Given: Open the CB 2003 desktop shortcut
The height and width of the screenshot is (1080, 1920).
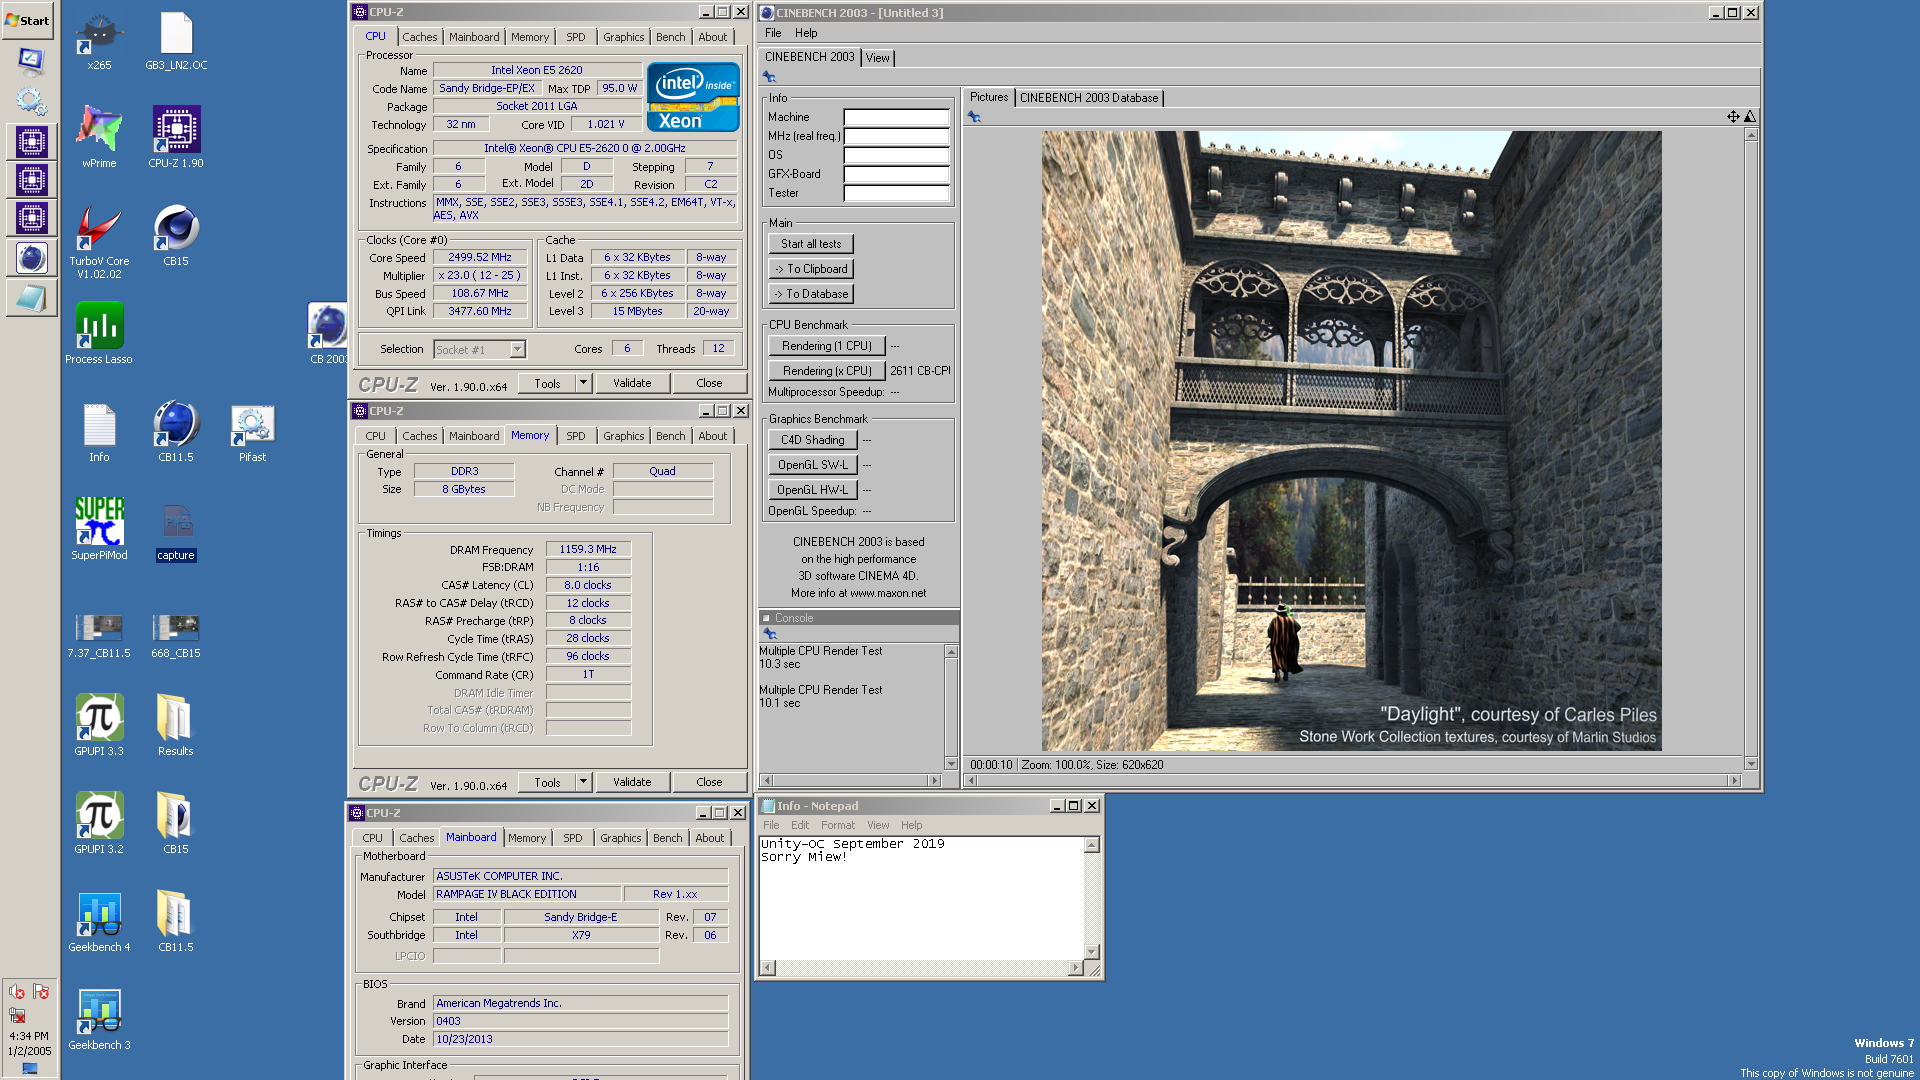Looking at the screenshot, I should [x=328, y=334].
